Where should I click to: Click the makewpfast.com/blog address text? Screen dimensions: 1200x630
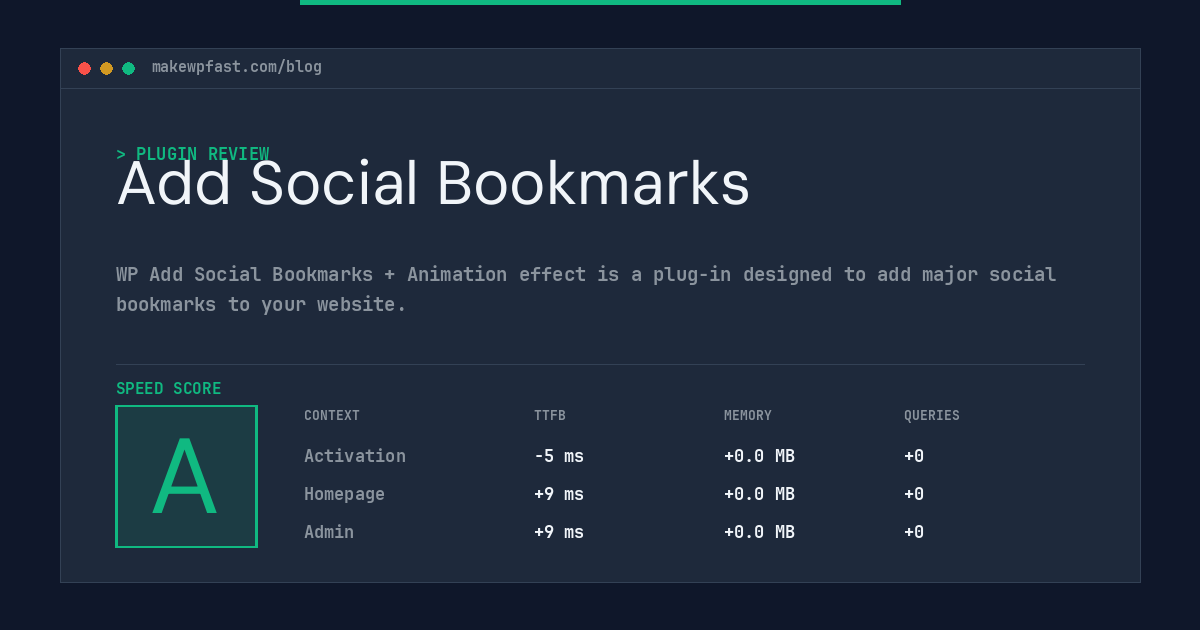237,67
